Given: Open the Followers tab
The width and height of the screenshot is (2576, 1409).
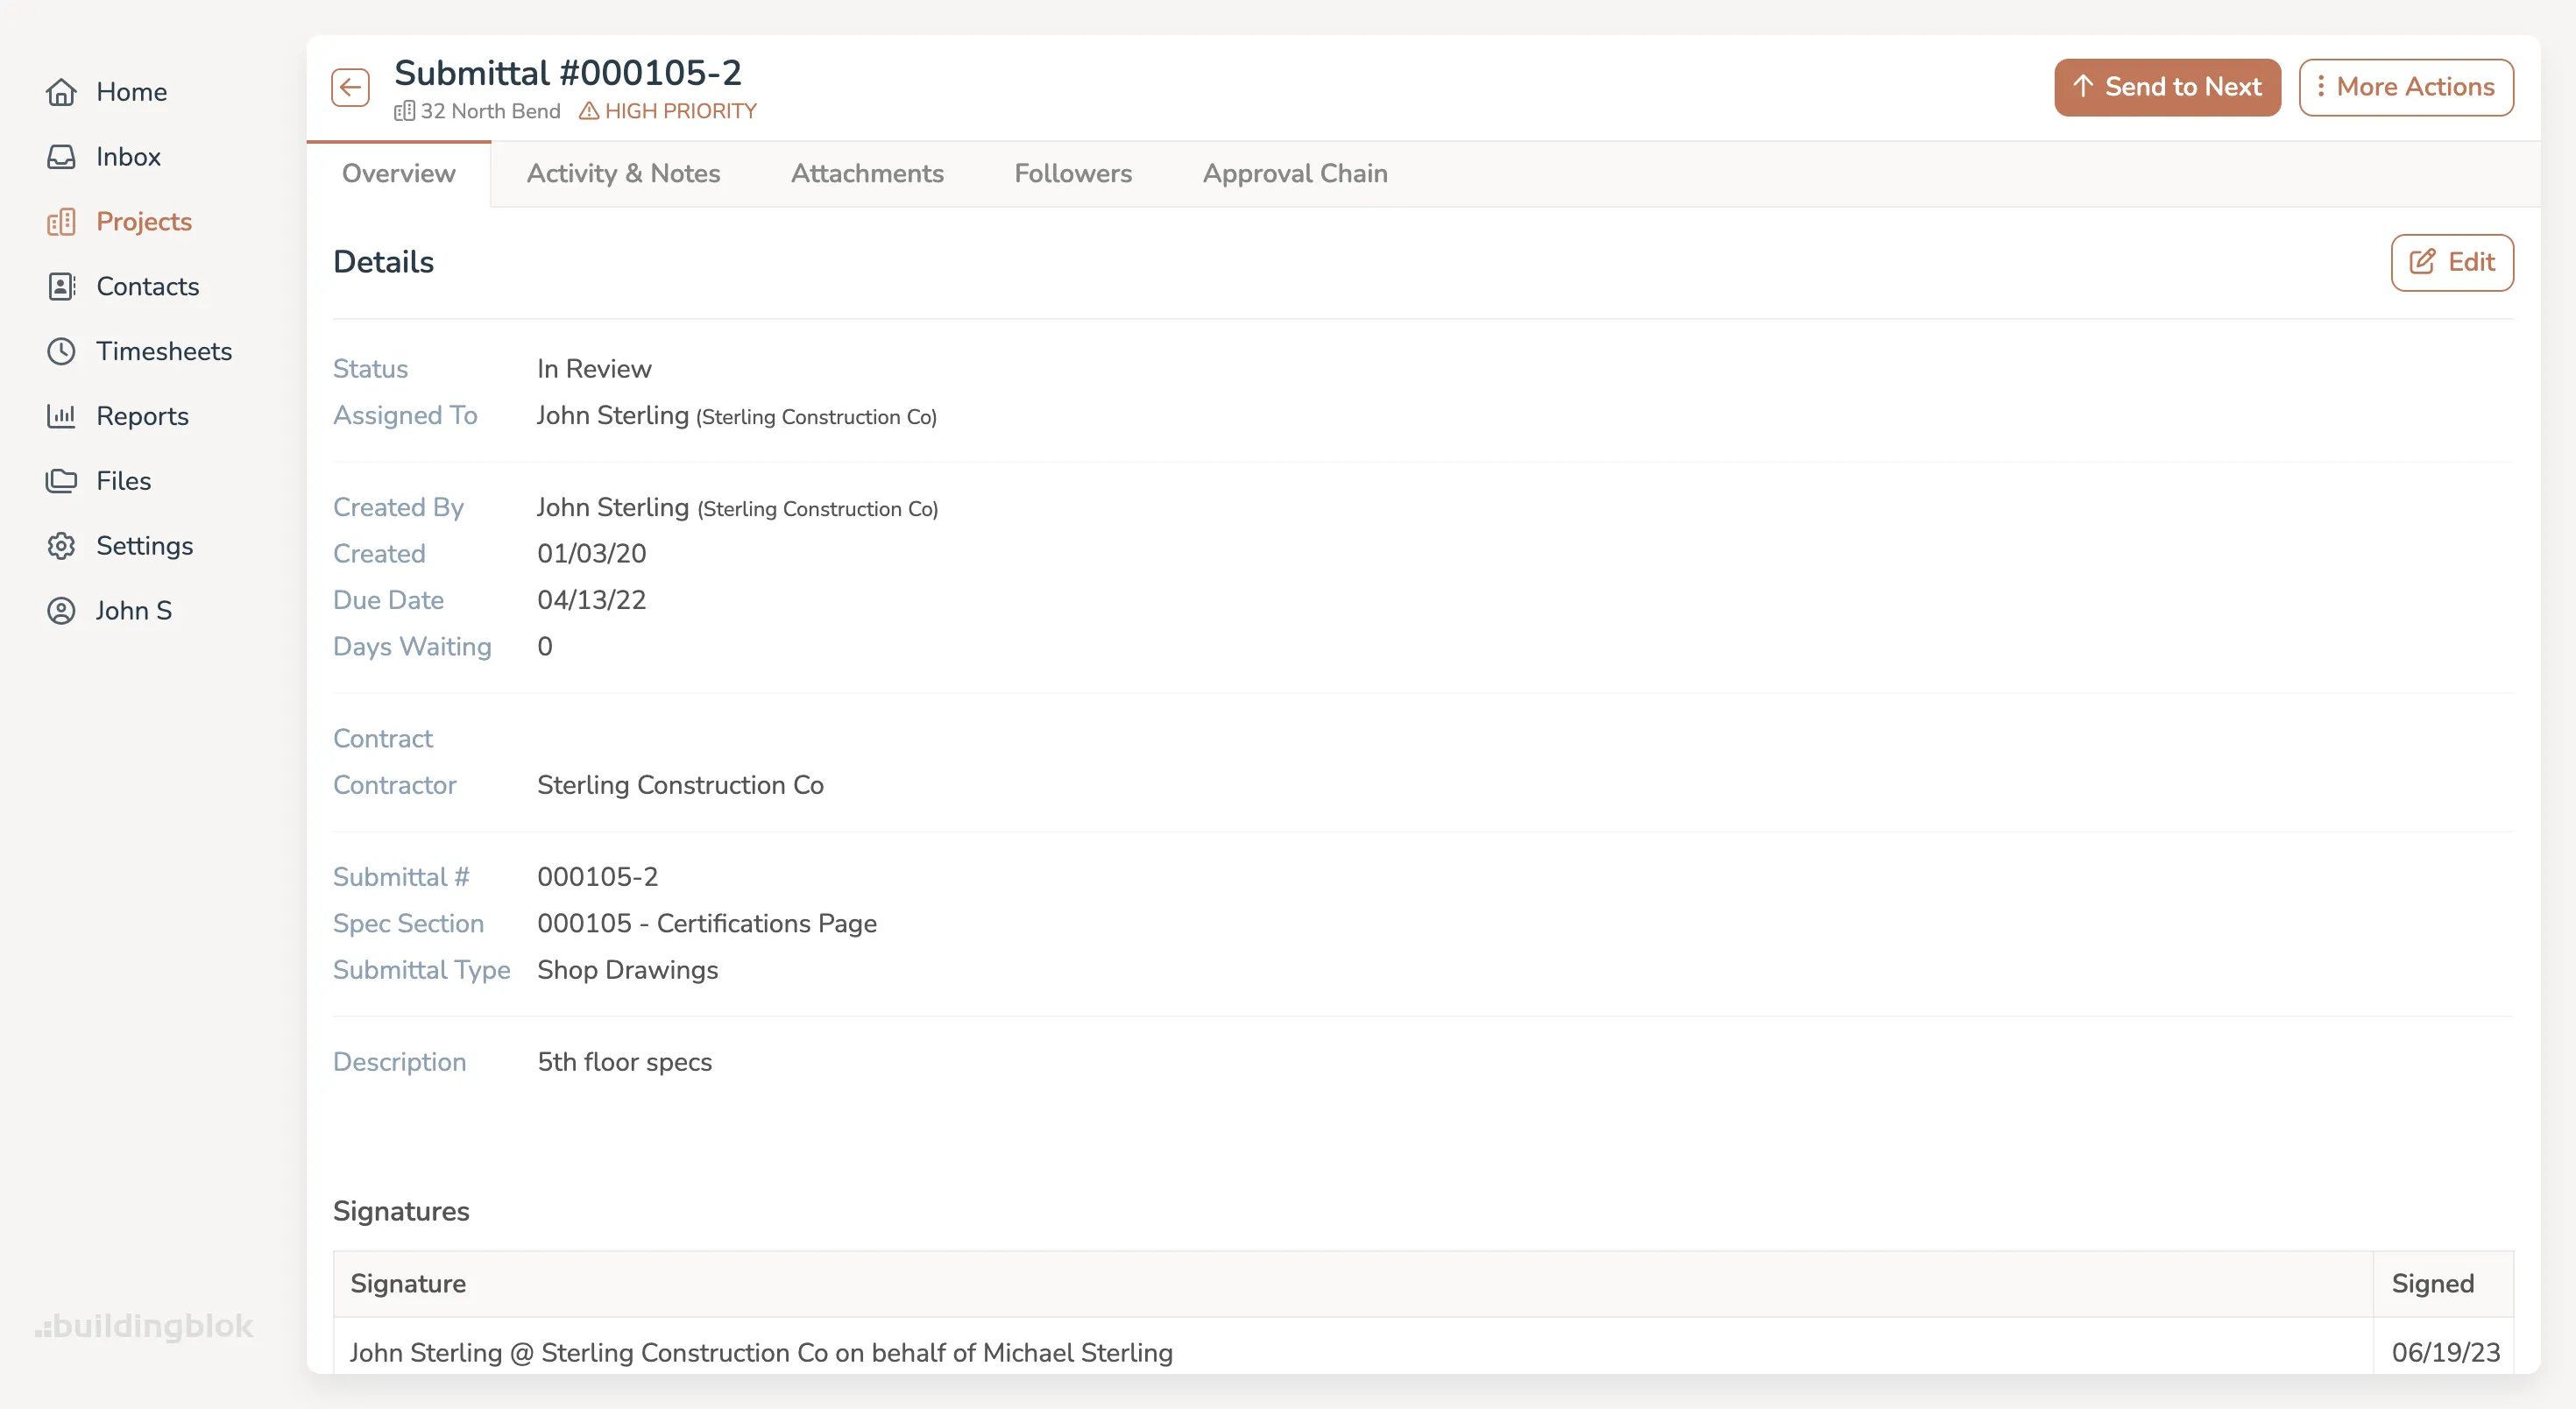Looking at the screenshot, I should (x=1072, y=173).
